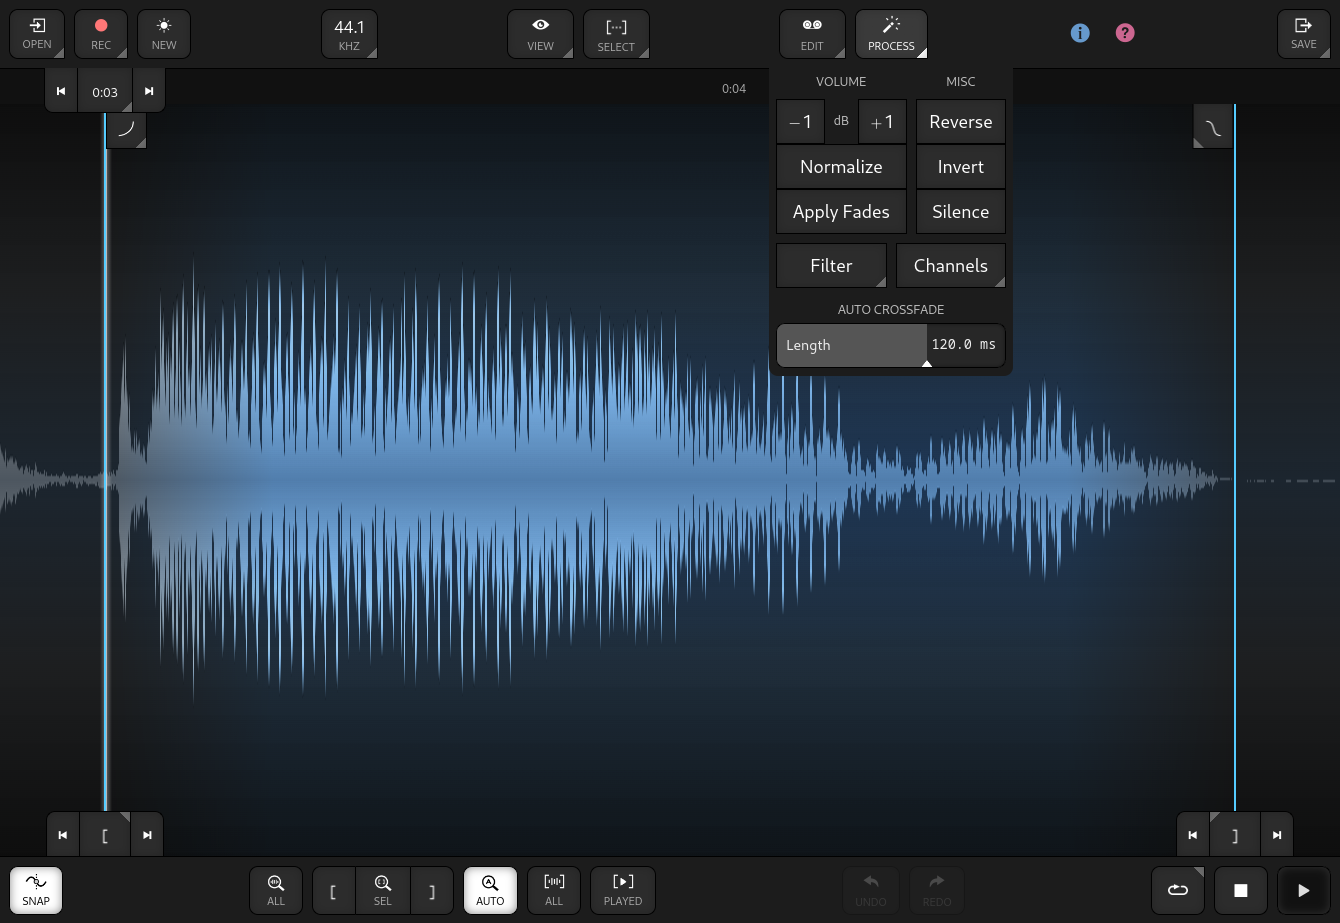The image size is (1340, 923).
Task: Open the 44.1 kHz sample rate menu
Action: [349, 34]
